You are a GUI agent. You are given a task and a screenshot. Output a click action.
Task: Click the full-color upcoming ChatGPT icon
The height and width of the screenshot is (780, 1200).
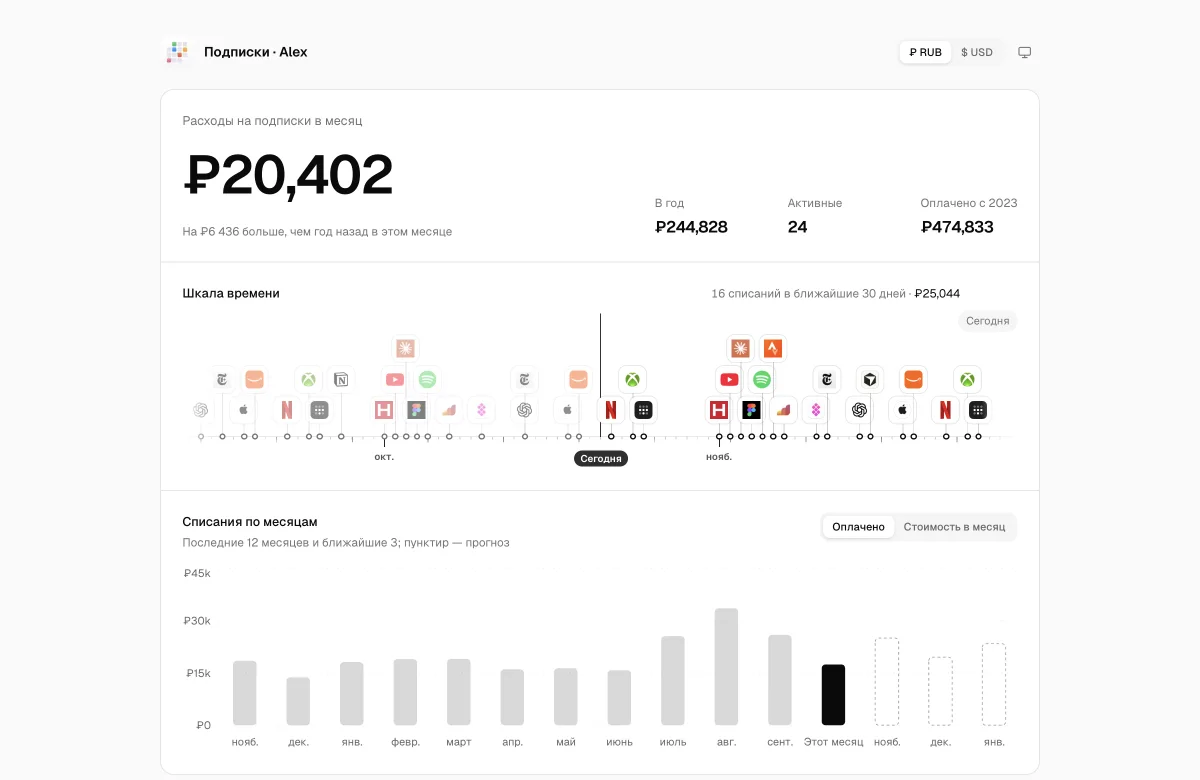[859, 410]
